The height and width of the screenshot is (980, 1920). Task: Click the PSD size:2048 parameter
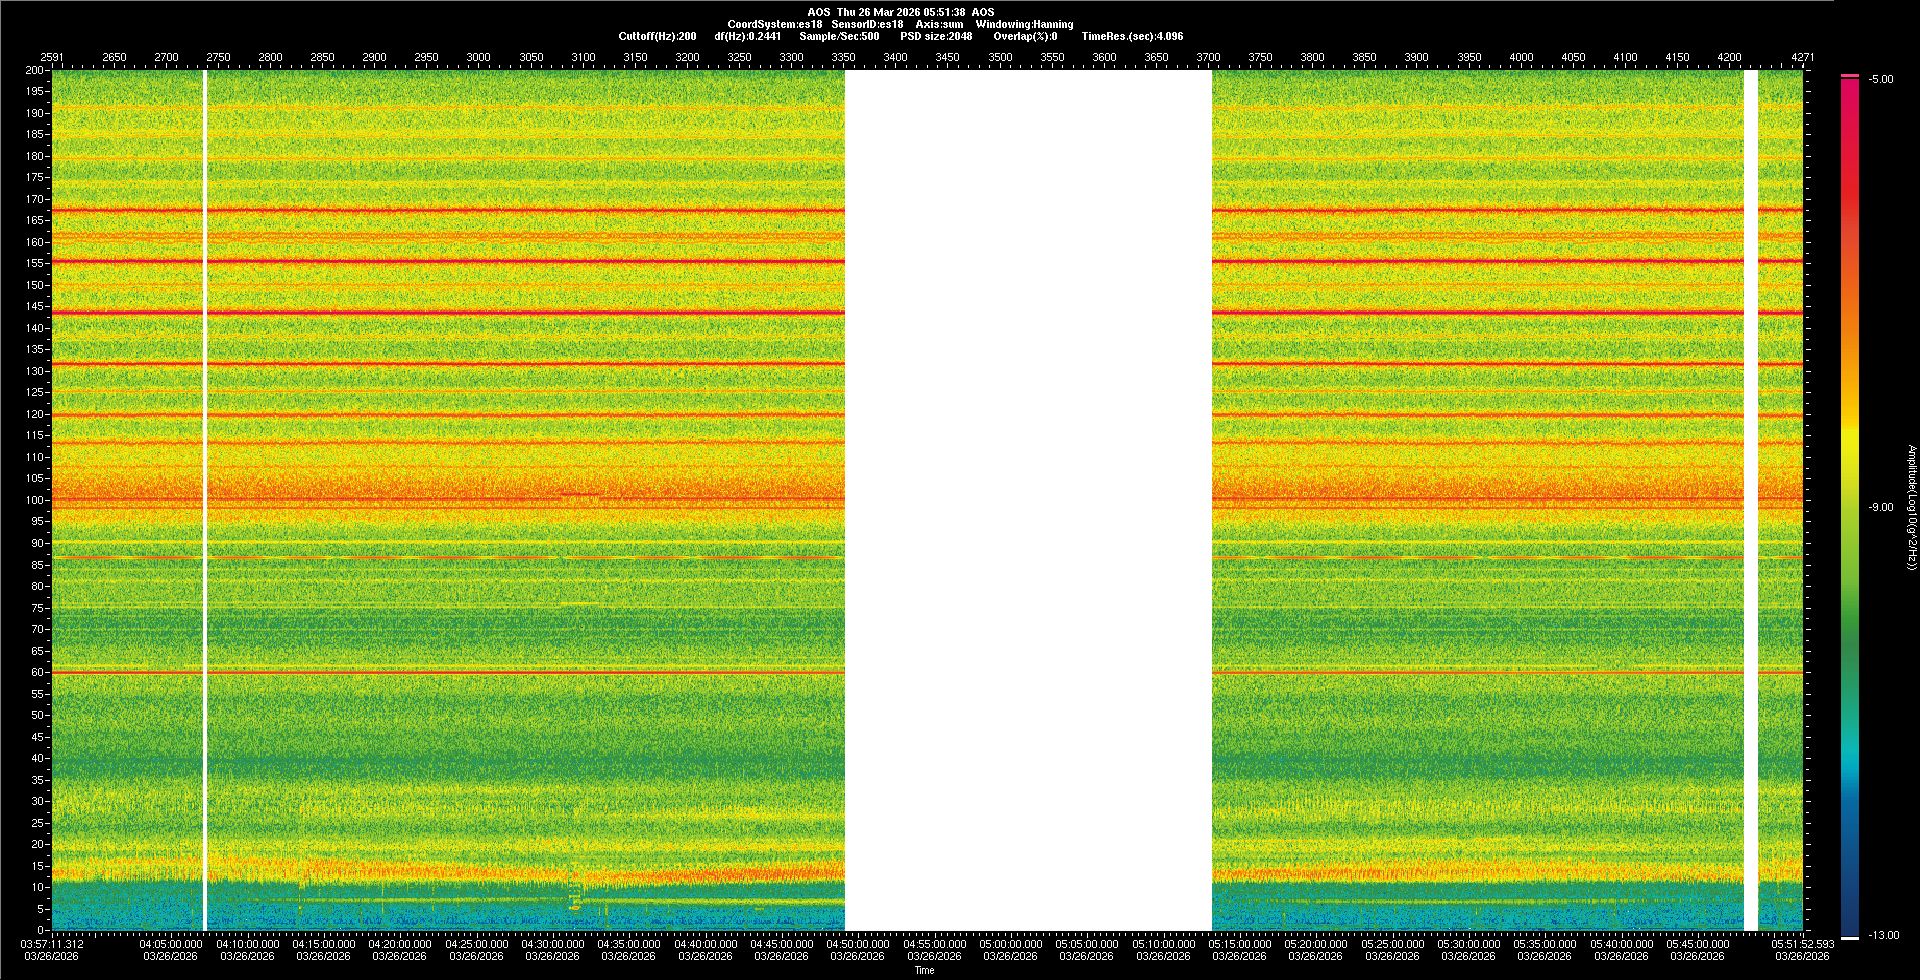936,36
